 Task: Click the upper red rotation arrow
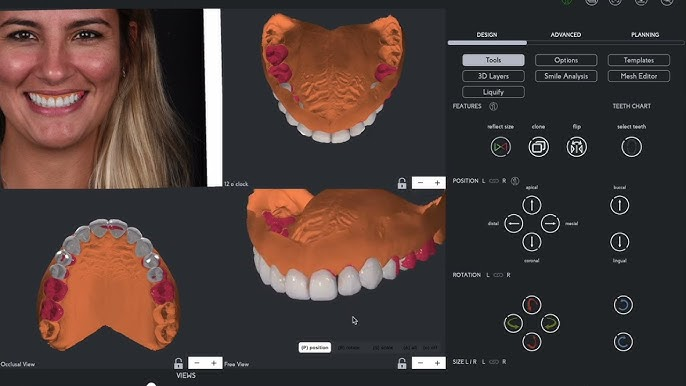[x=532, y=305]
